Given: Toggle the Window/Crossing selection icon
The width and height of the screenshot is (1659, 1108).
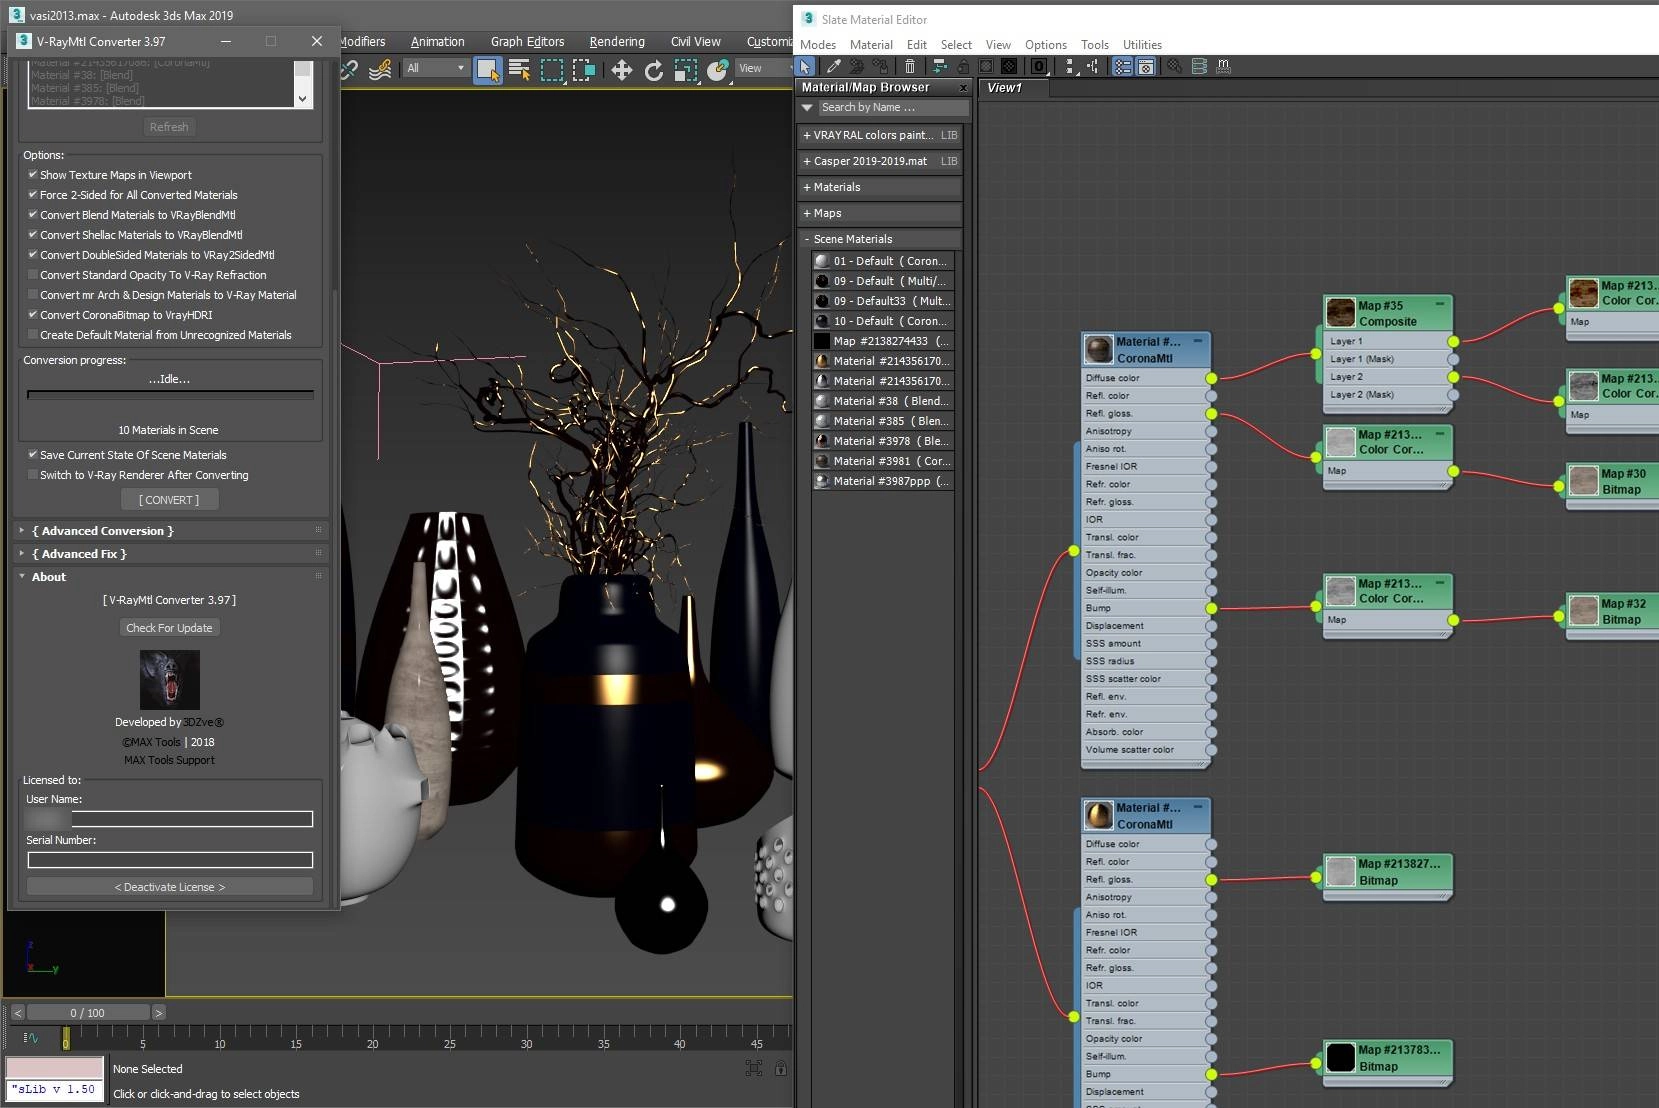Looking at the screenshot, I should [584, 69].
